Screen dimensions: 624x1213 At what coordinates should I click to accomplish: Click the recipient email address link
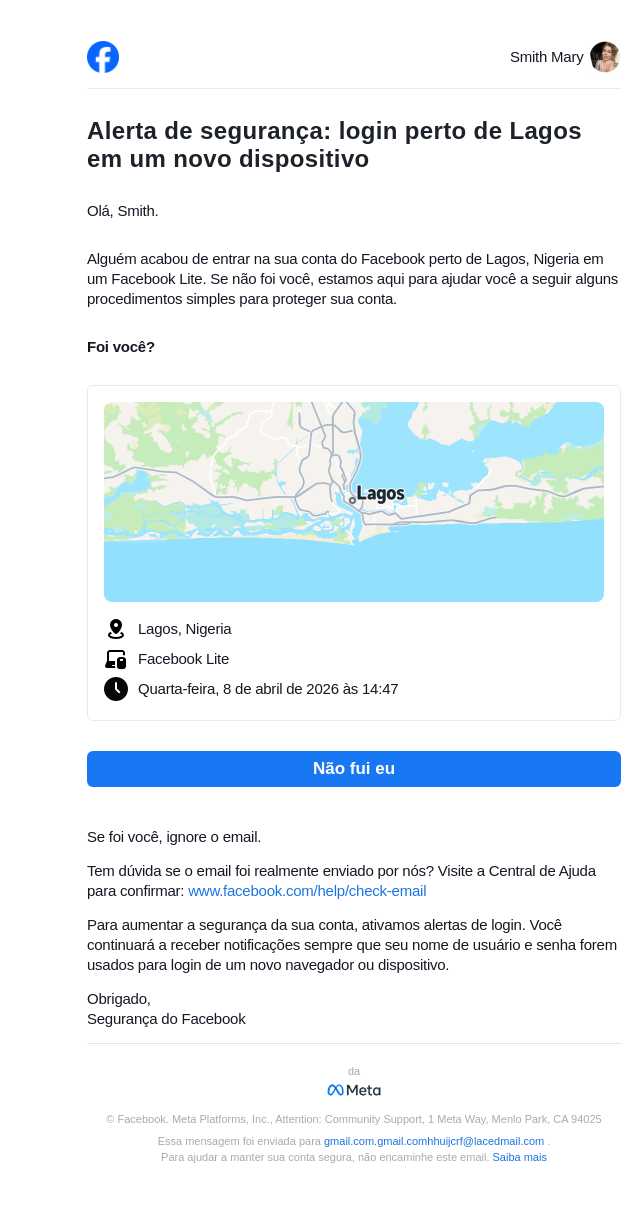click(434, 1141)
